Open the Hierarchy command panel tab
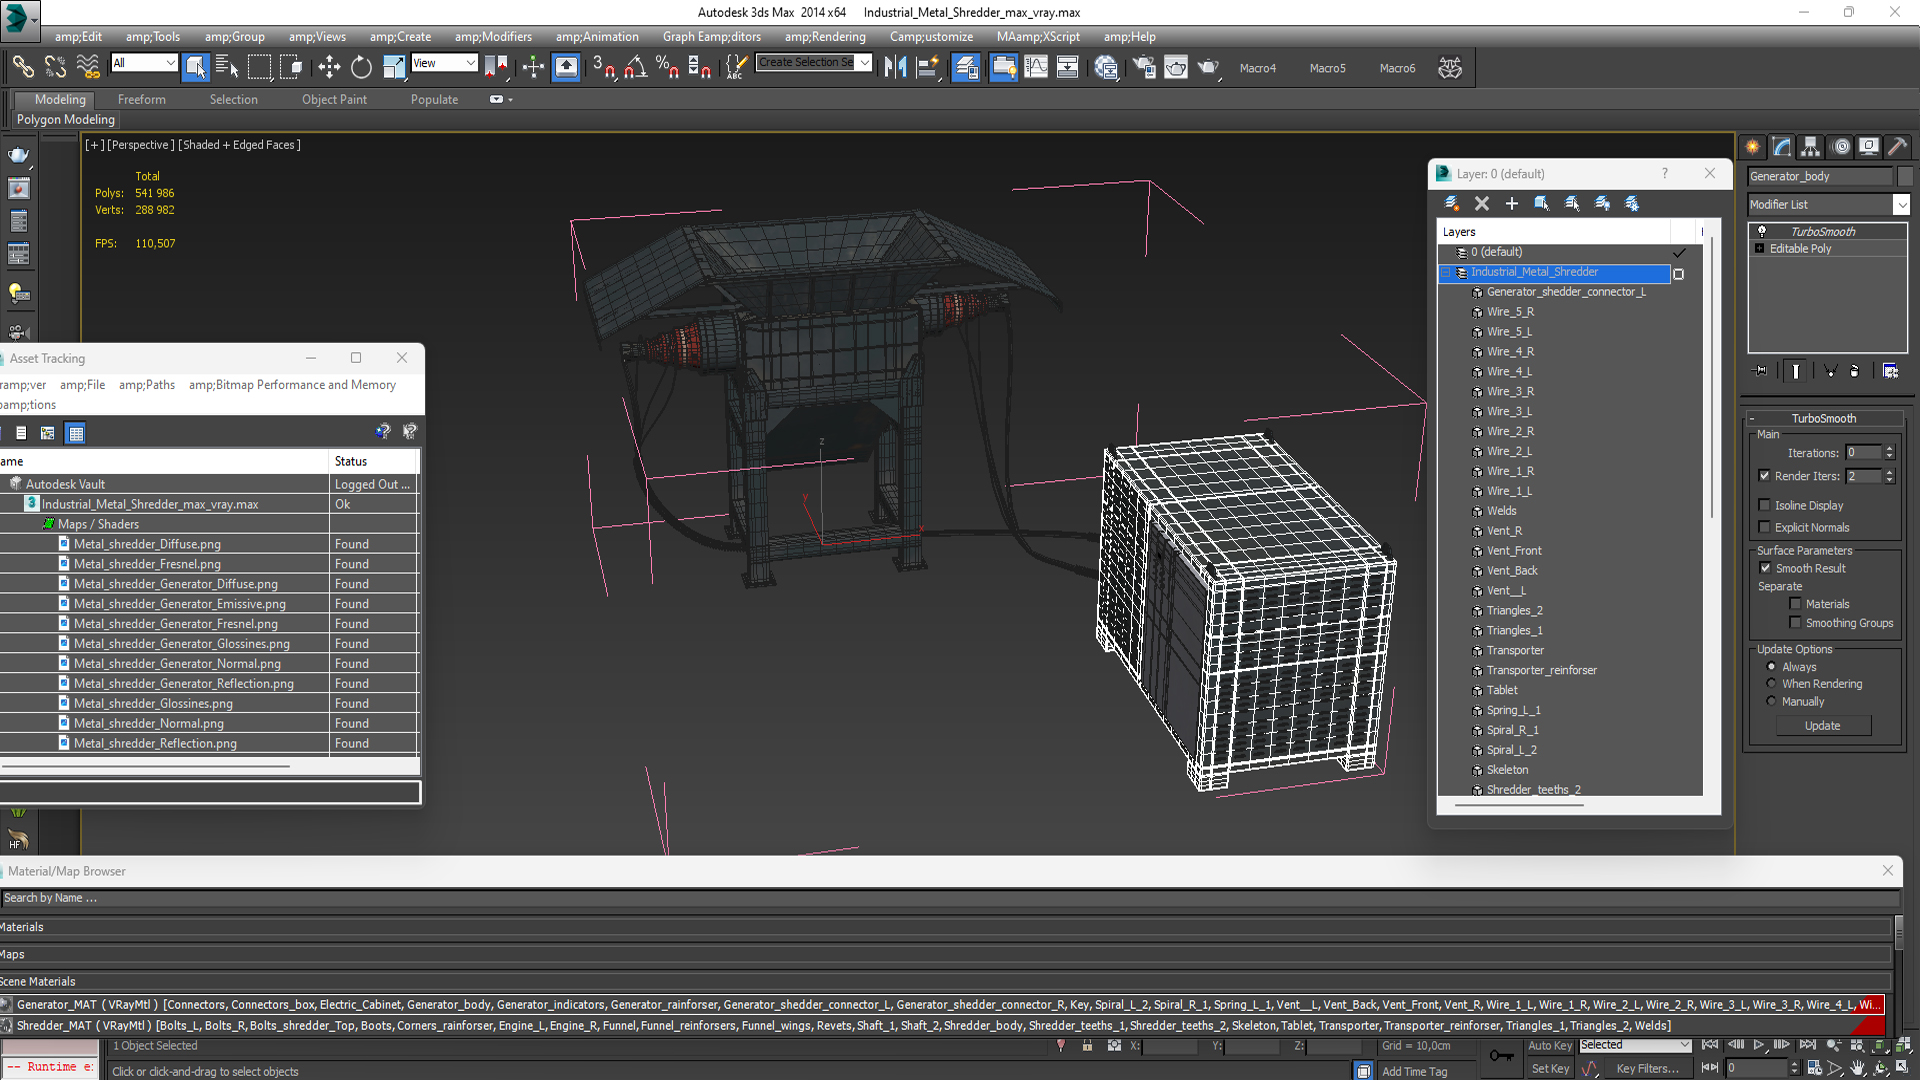This screenshot has height=1080, width=1920. coord(1811,147)
